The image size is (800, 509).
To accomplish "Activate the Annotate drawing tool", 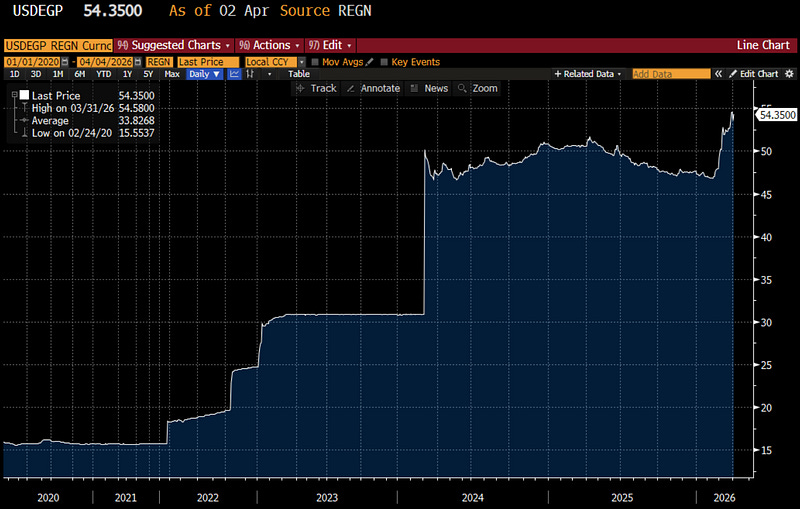I will 374,88.
